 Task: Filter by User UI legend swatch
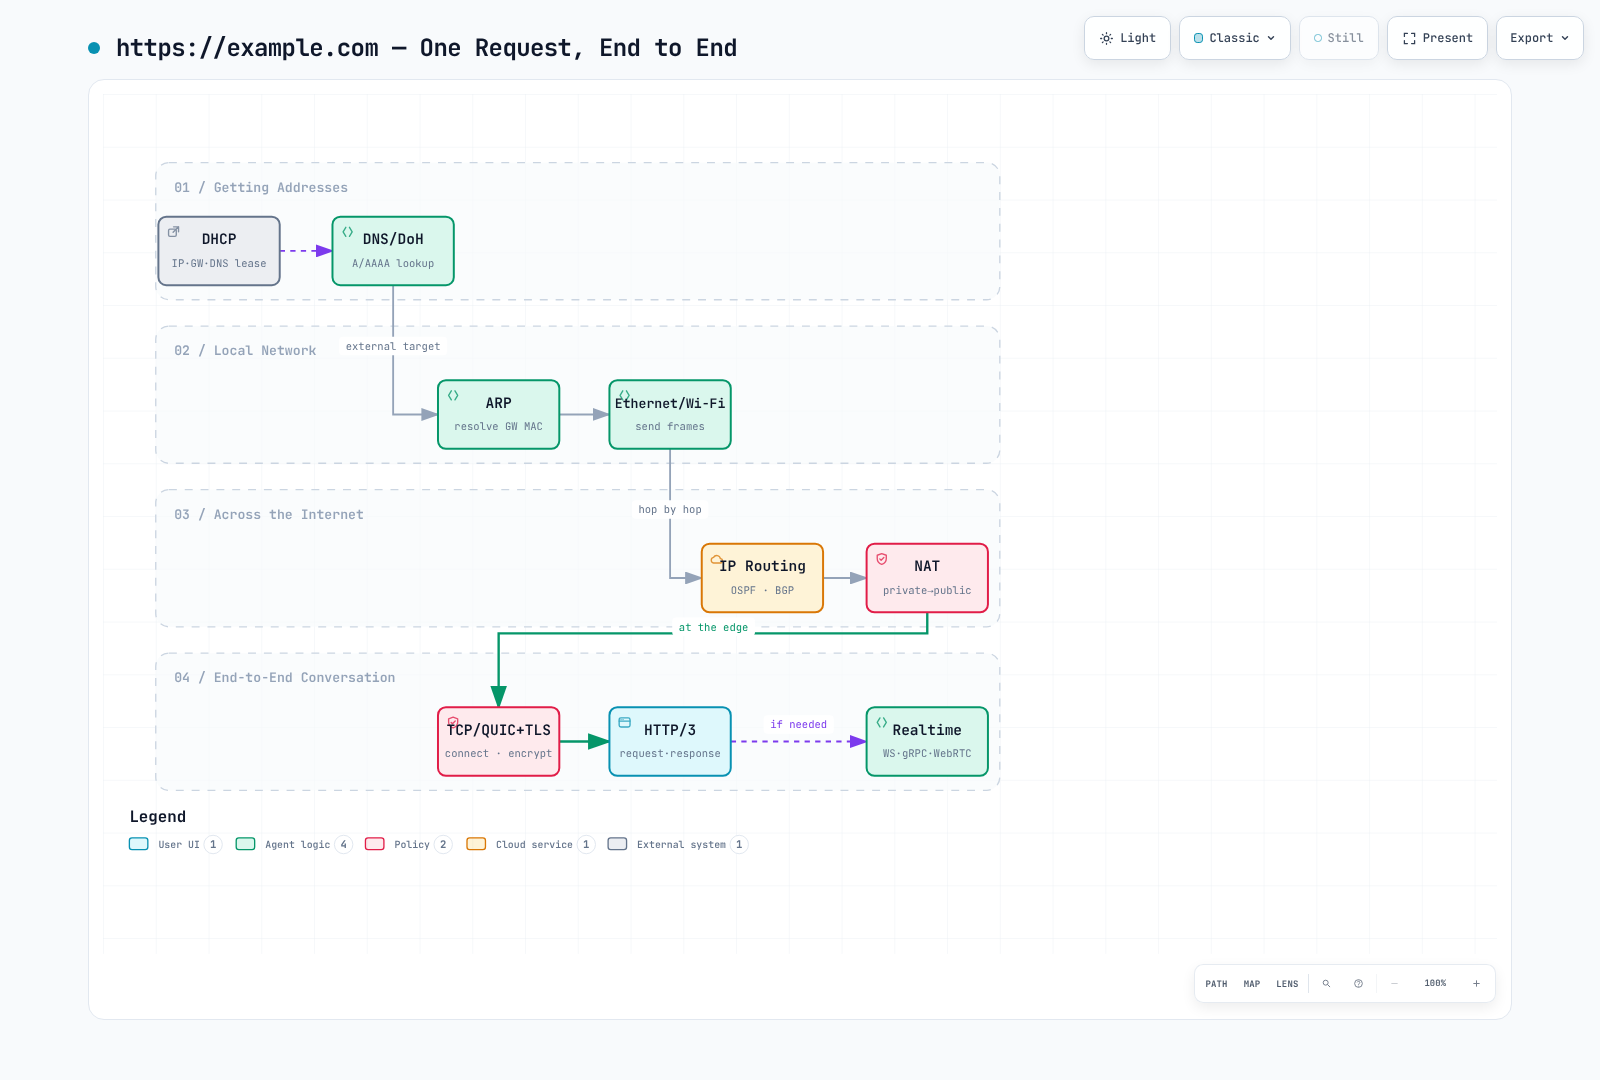(x=139, y=844)
